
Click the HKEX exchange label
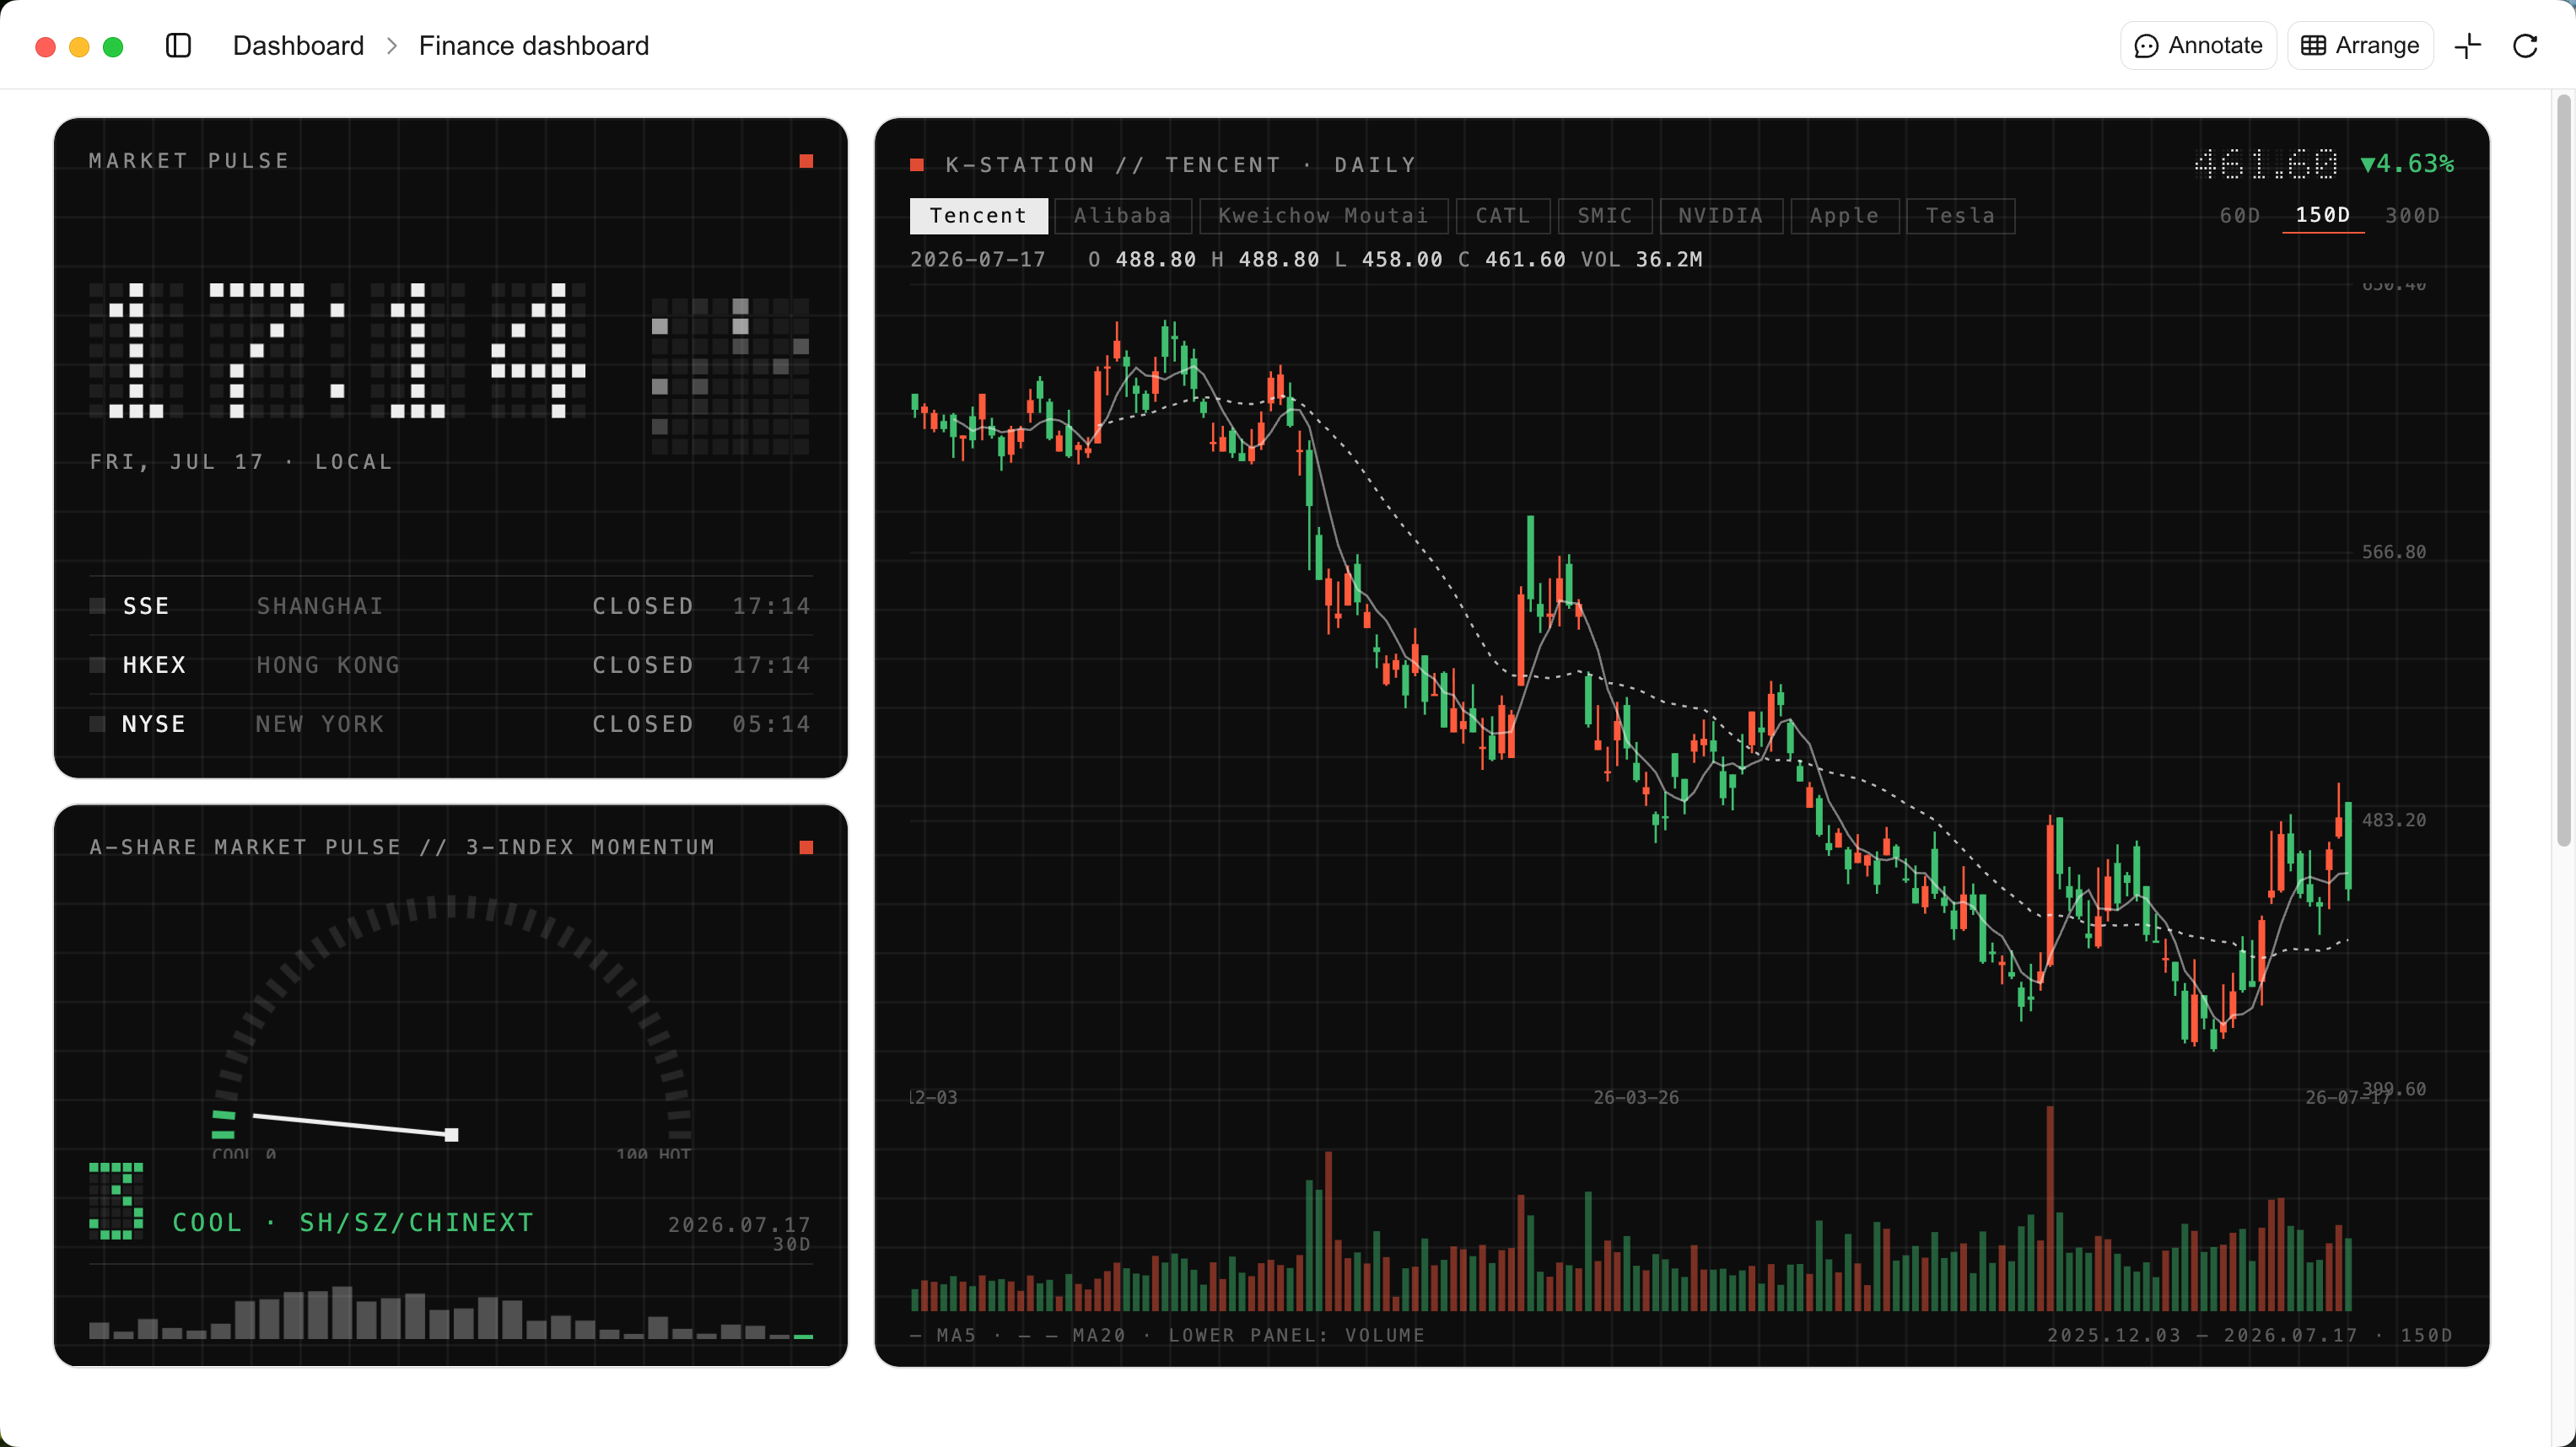[154, 665]
